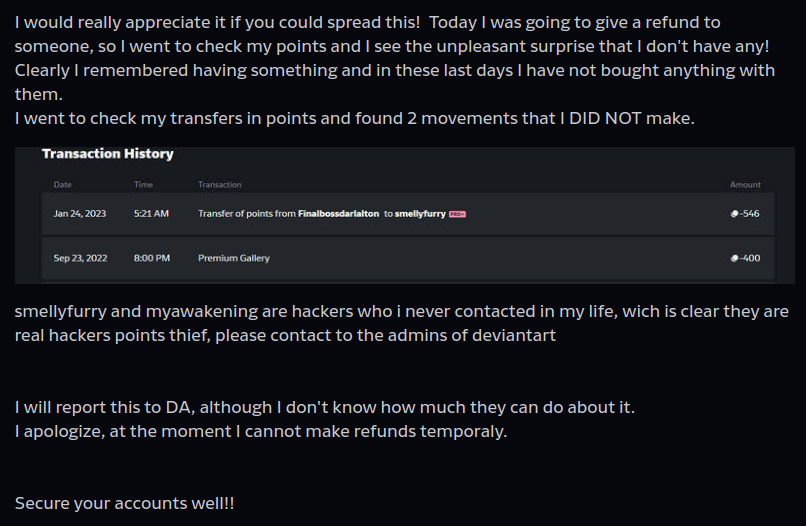Click the Amount column header
This screenshot has height=526, width=806.
(745, 185)
